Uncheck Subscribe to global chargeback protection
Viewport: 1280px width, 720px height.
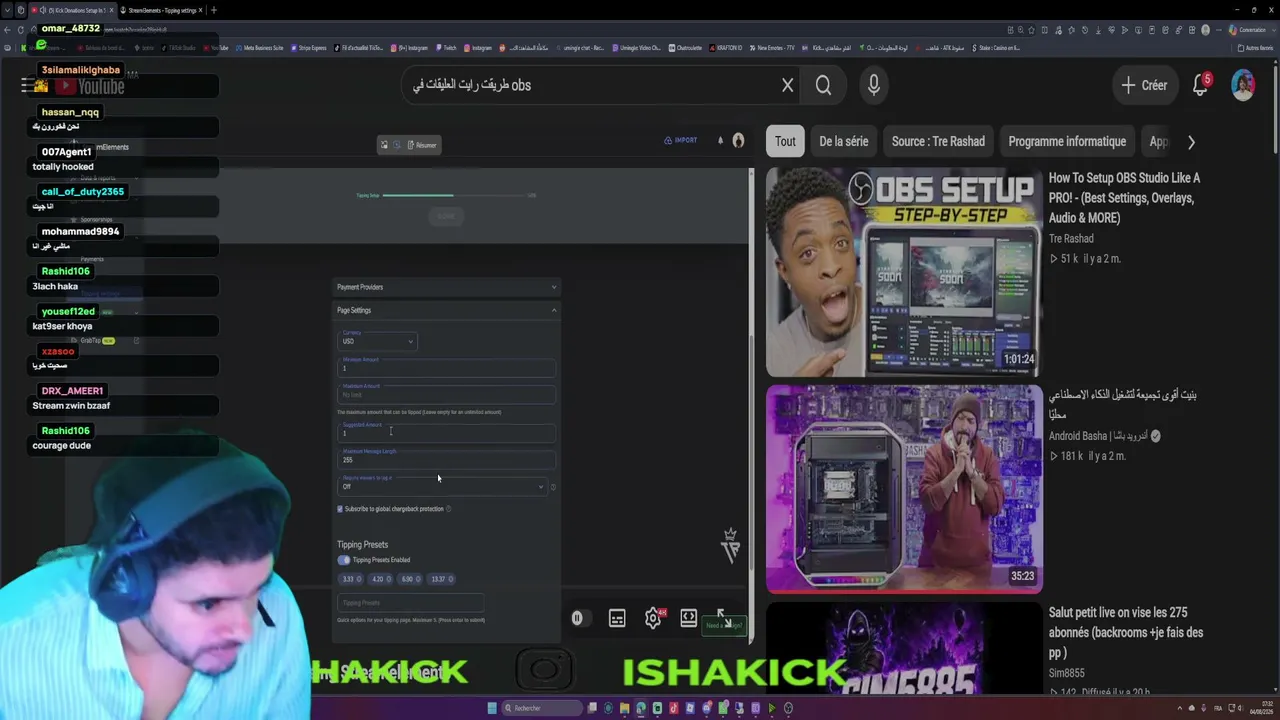point(340,509)
